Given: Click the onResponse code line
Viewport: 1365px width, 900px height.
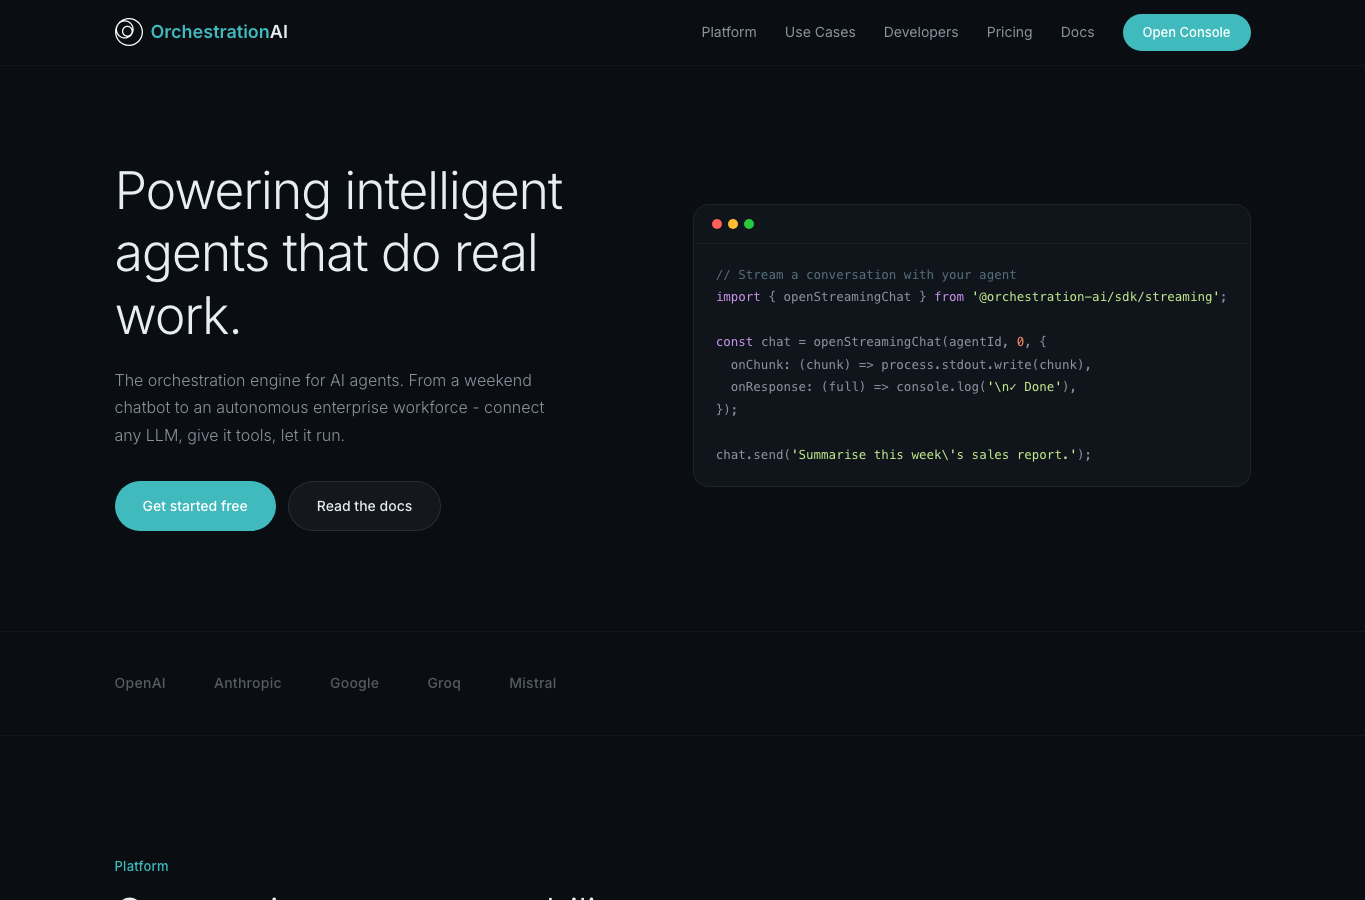Looking at the screenshot, I should click(x=904, y=387).
